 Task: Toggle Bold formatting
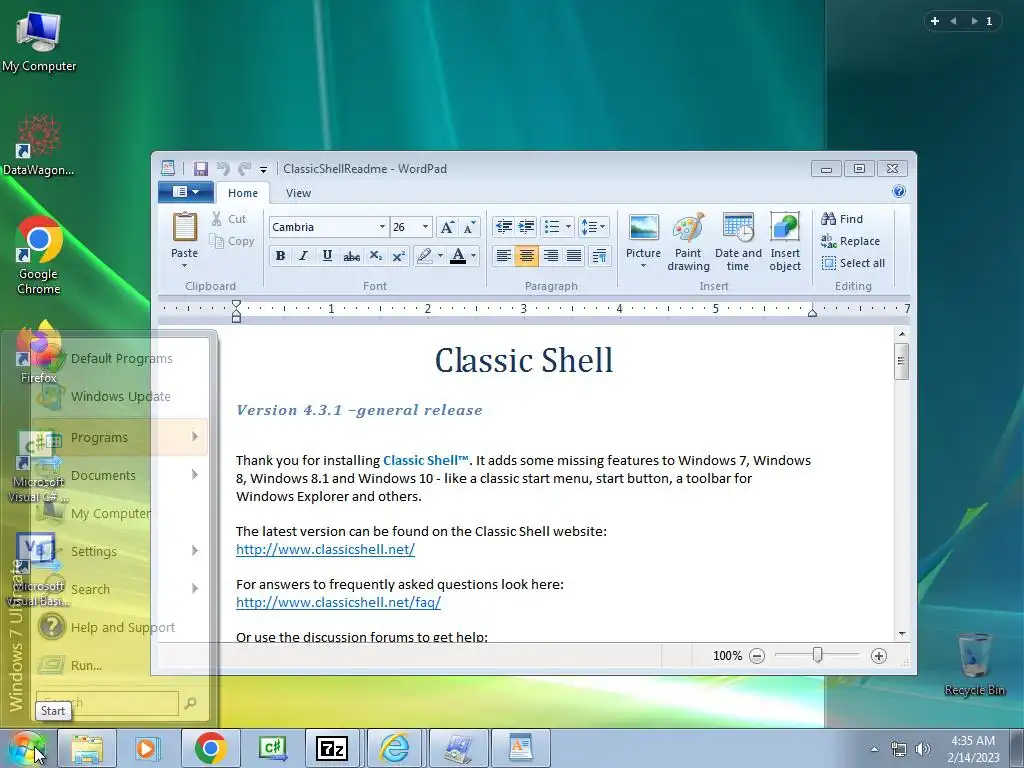(280, 256)
